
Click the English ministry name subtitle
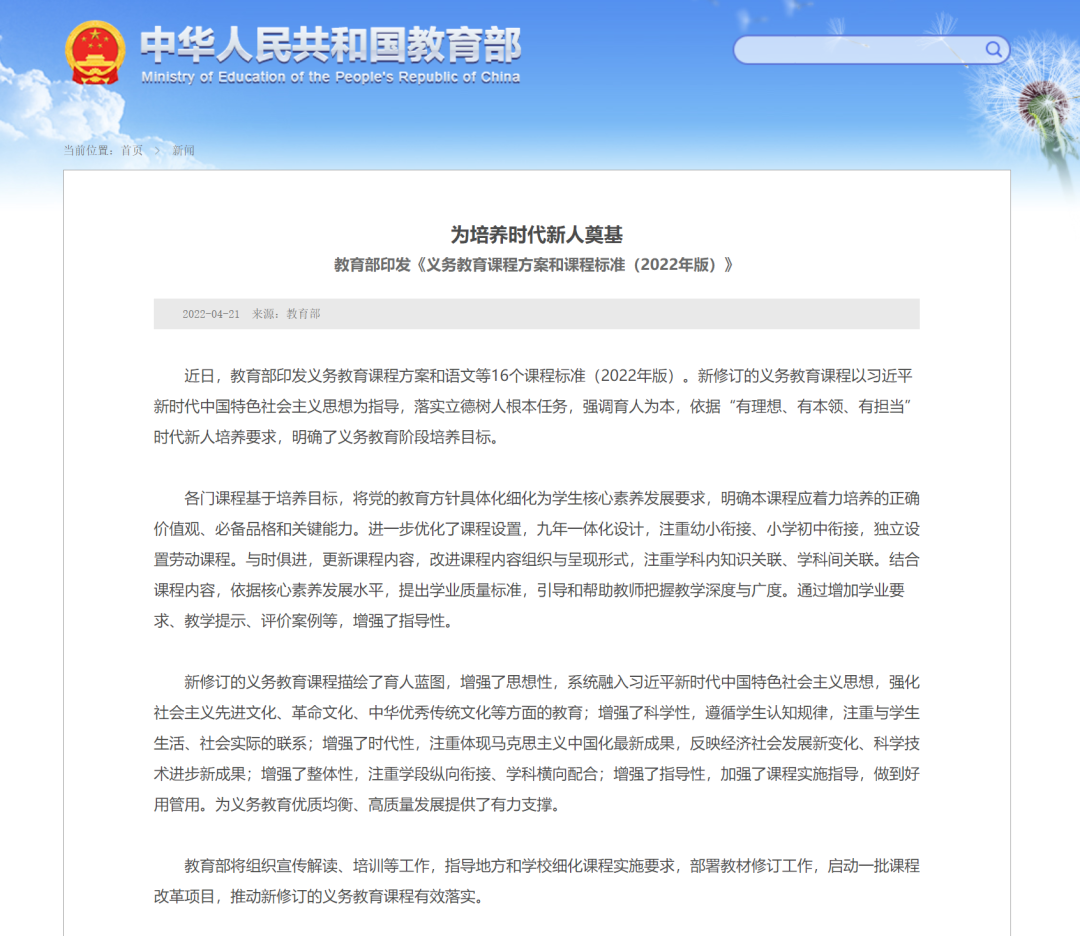click(x=331, y=77)
